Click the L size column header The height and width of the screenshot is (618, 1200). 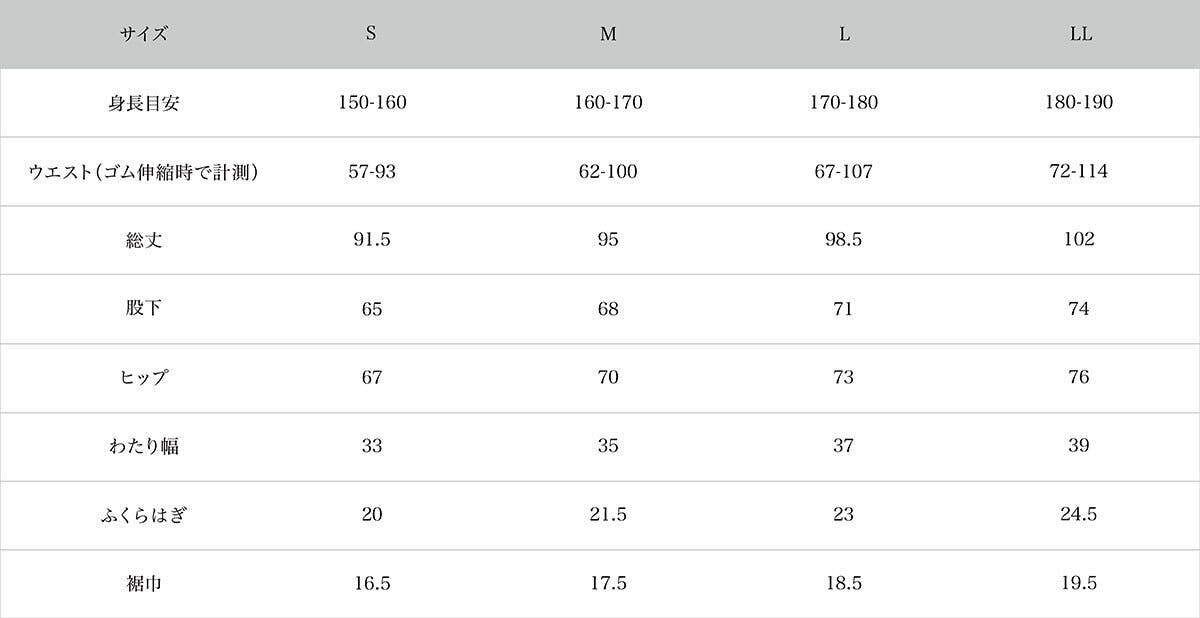point(844,34)
